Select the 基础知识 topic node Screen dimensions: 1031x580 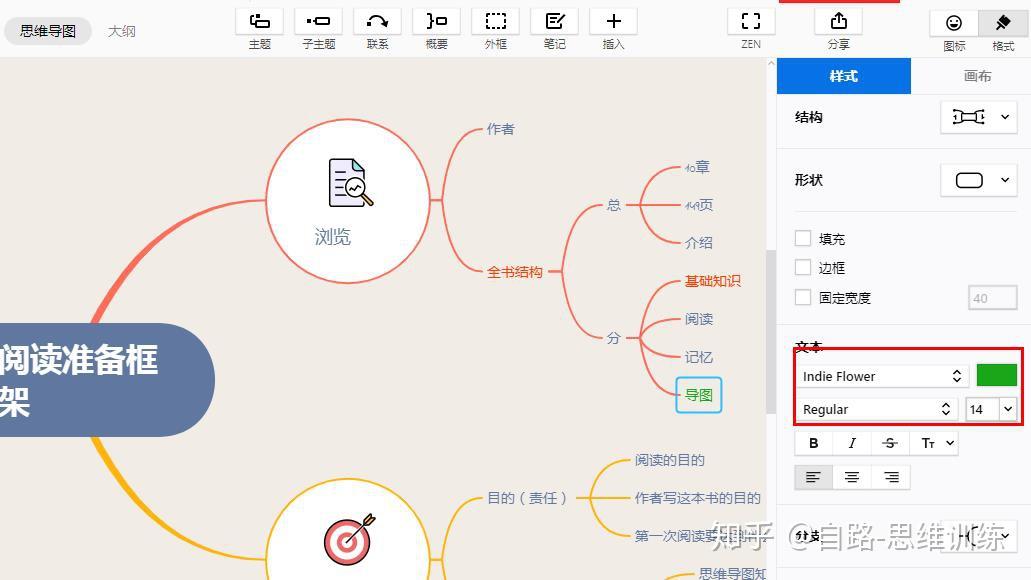pyautogui.click(x=713, y=281)
